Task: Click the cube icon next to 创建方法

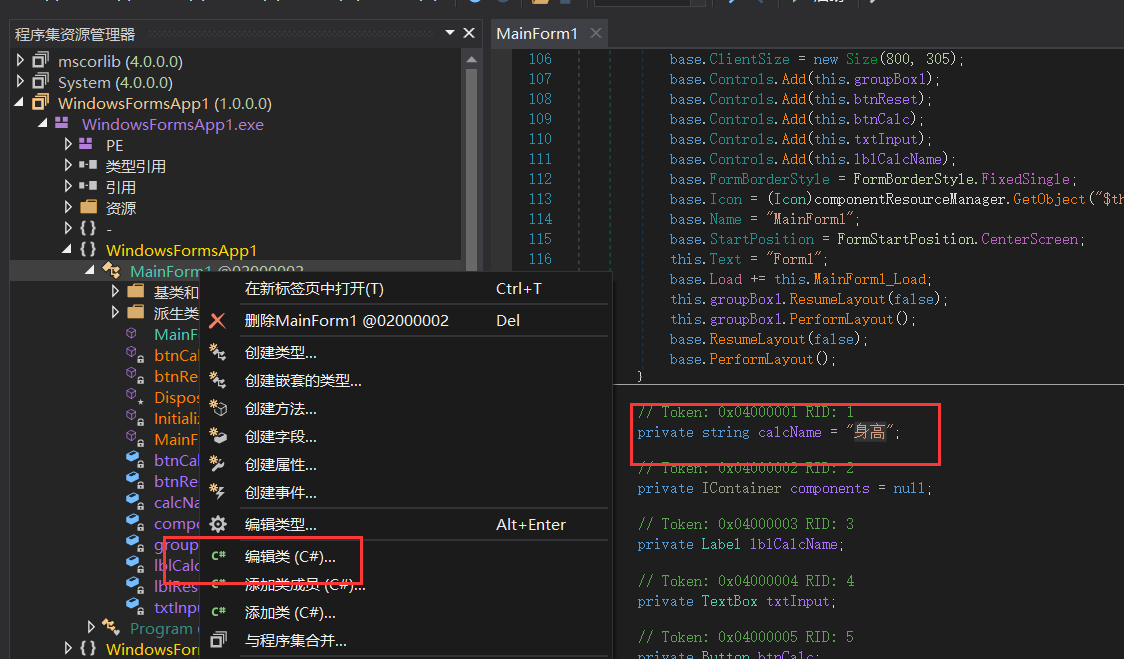Action: pos(219,409)
